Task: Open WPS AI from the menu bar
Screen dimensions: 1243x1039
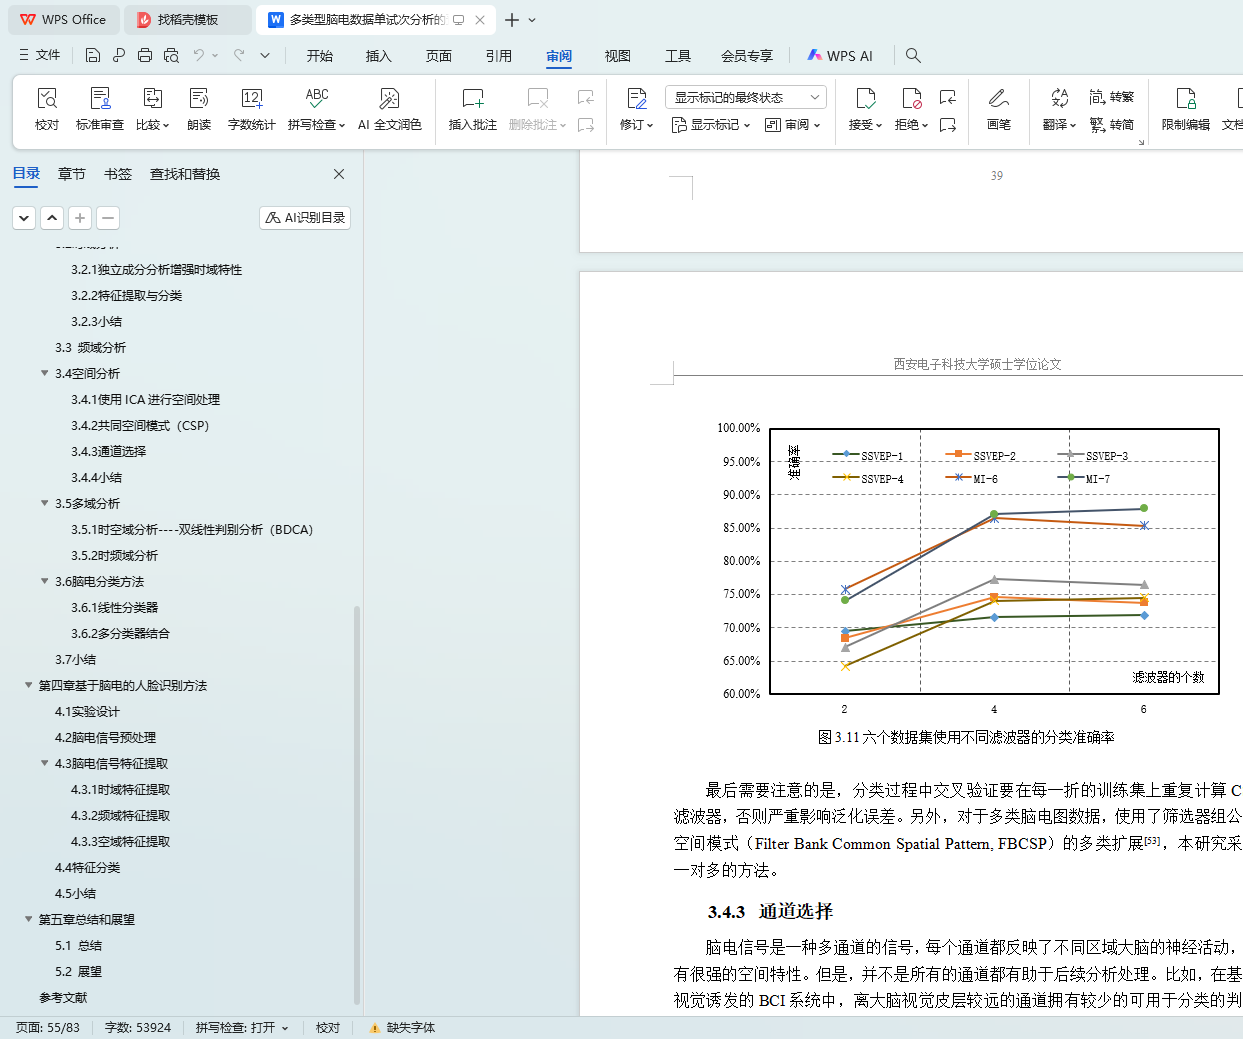Action: click(840, 56)
